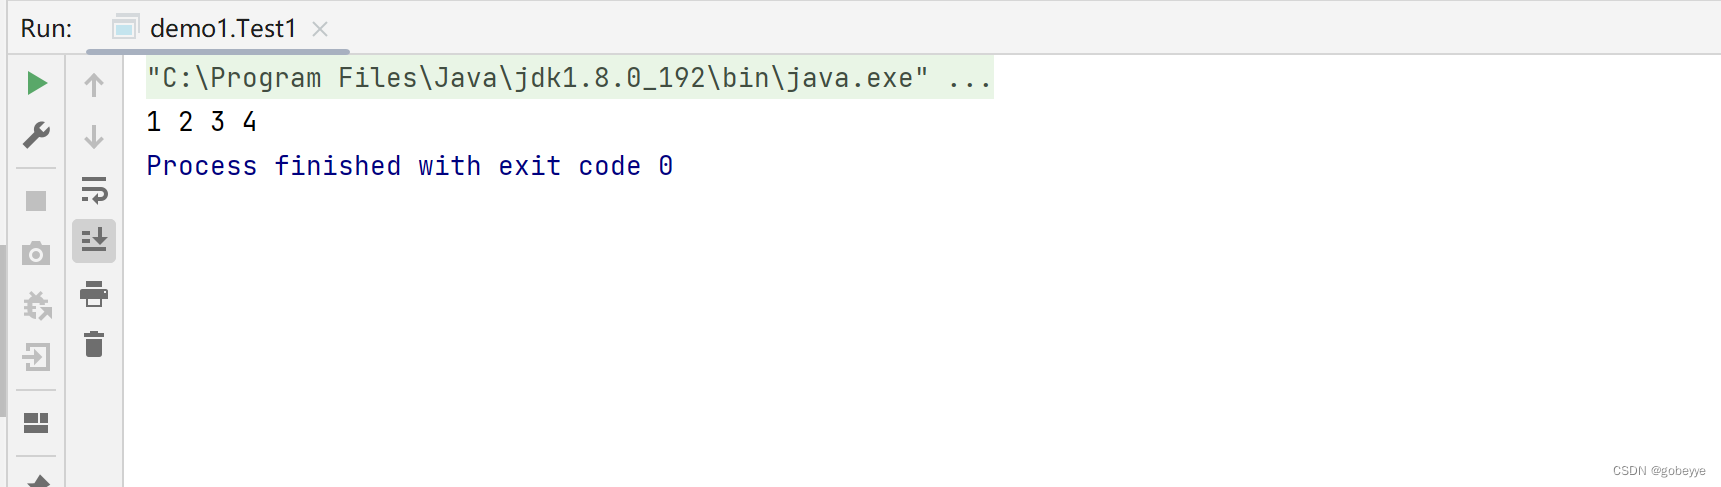Click the Process finished exit code text
This screenshot has height=487, width=1721.
[410, 166]
